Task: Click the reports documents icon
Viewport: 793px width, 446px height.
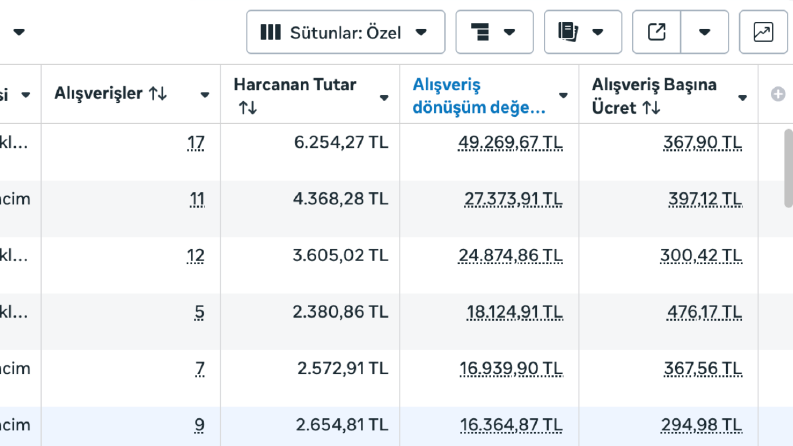Action: coord(568,32)
